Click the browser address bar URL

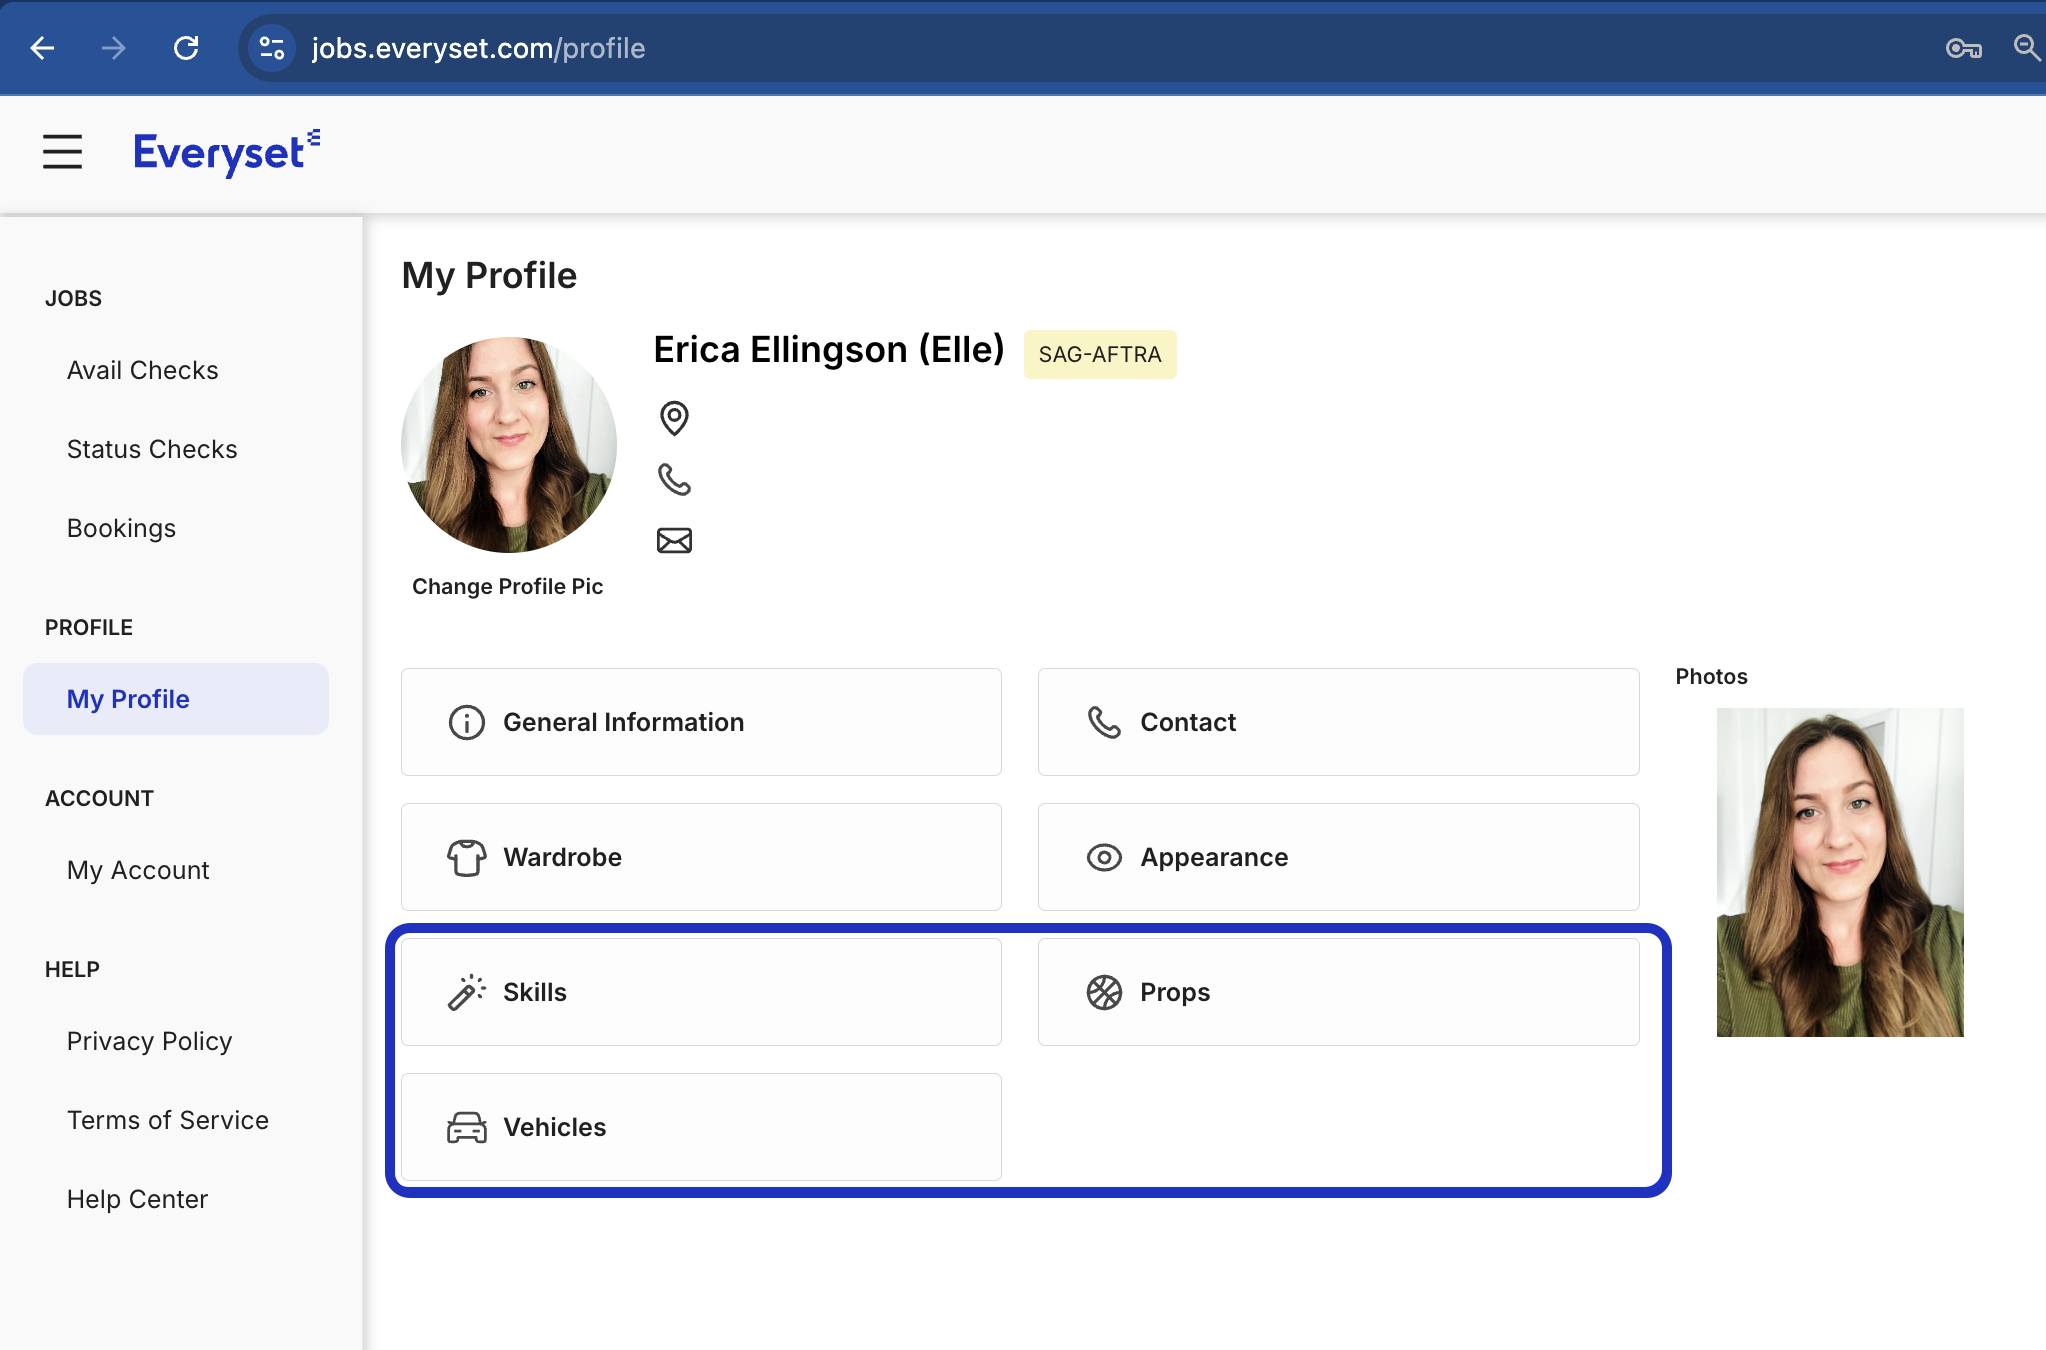coord(478,48)
